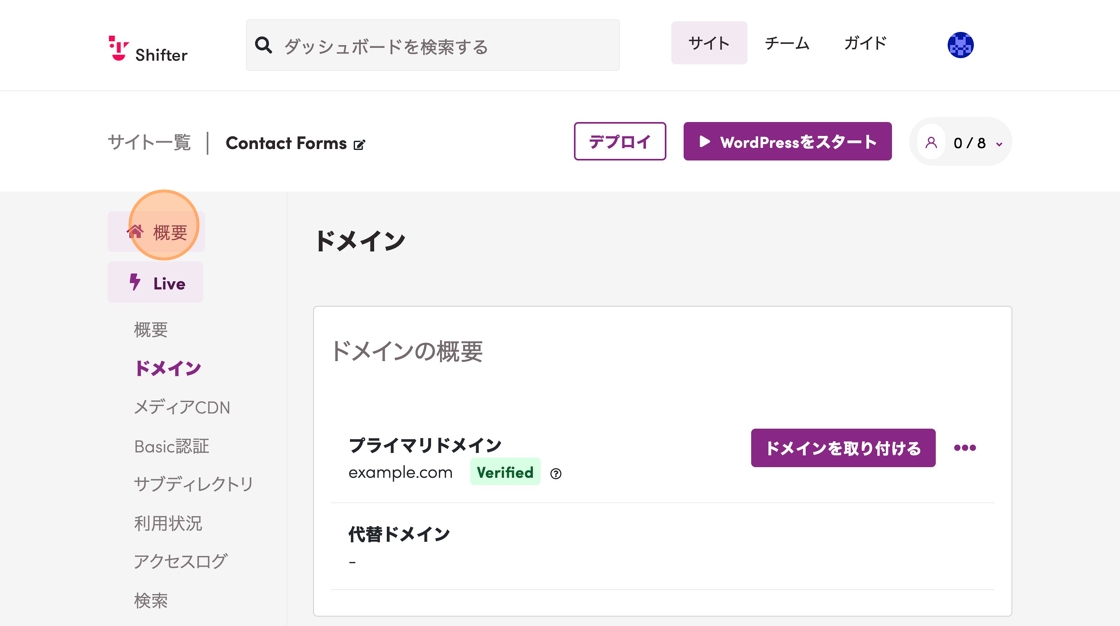Click the edit icon beside Contact Forms
This screenshot has height=626, width=1120.
pos(359,145)
